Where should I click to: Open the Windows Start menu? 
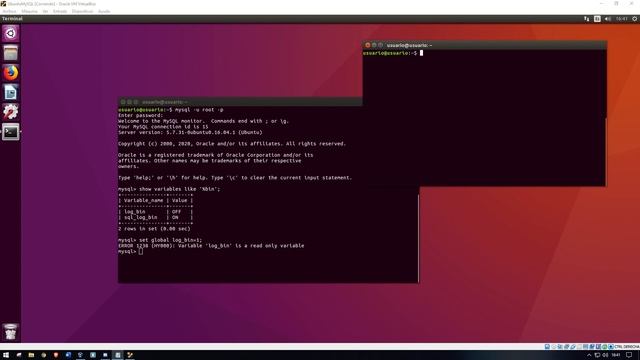[x=6, y=355]
